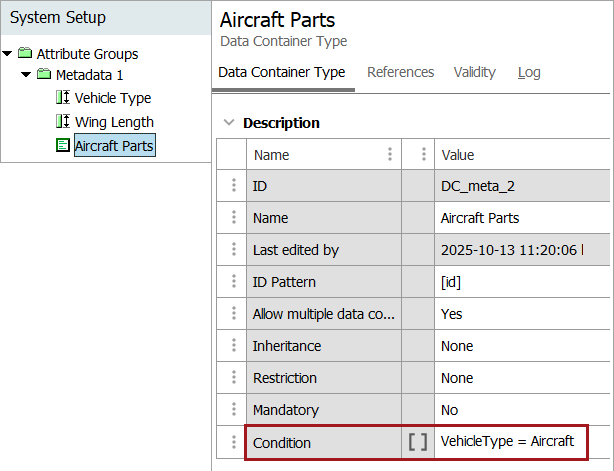The height and width of the screenshot is (471, 614).
Task: Click the drag handle beside ID row
Action: (233, 186)
